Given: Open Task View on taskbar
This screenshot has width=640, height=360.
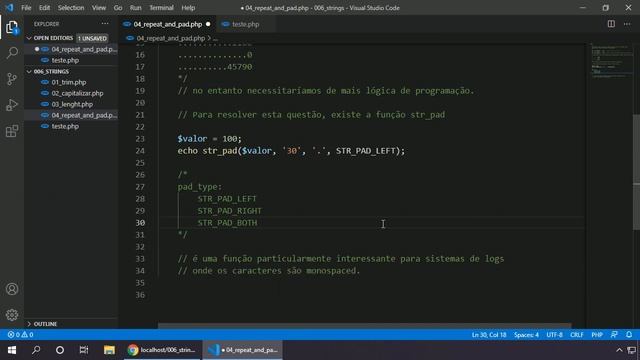Looking at the screenshot, I should (x=84, y=350).
